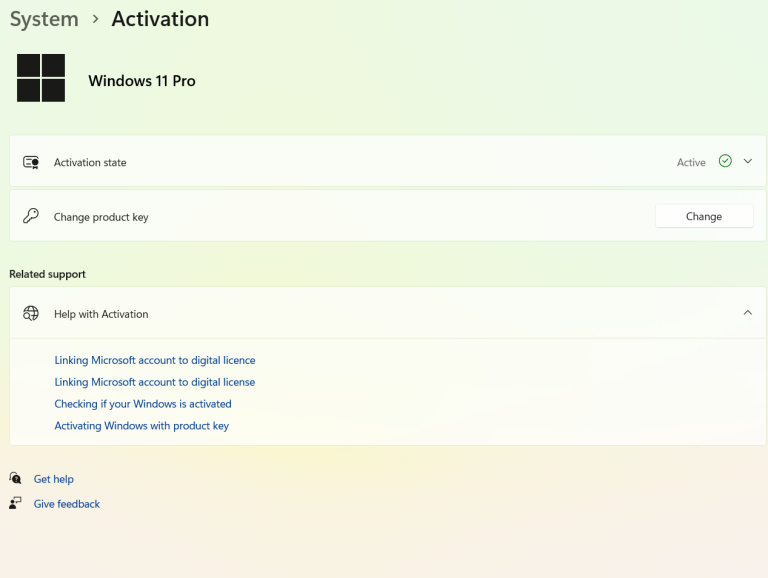Expand the Activation state details chevron
This screenshot has width=768, height=578.
(x=748, y=161)
